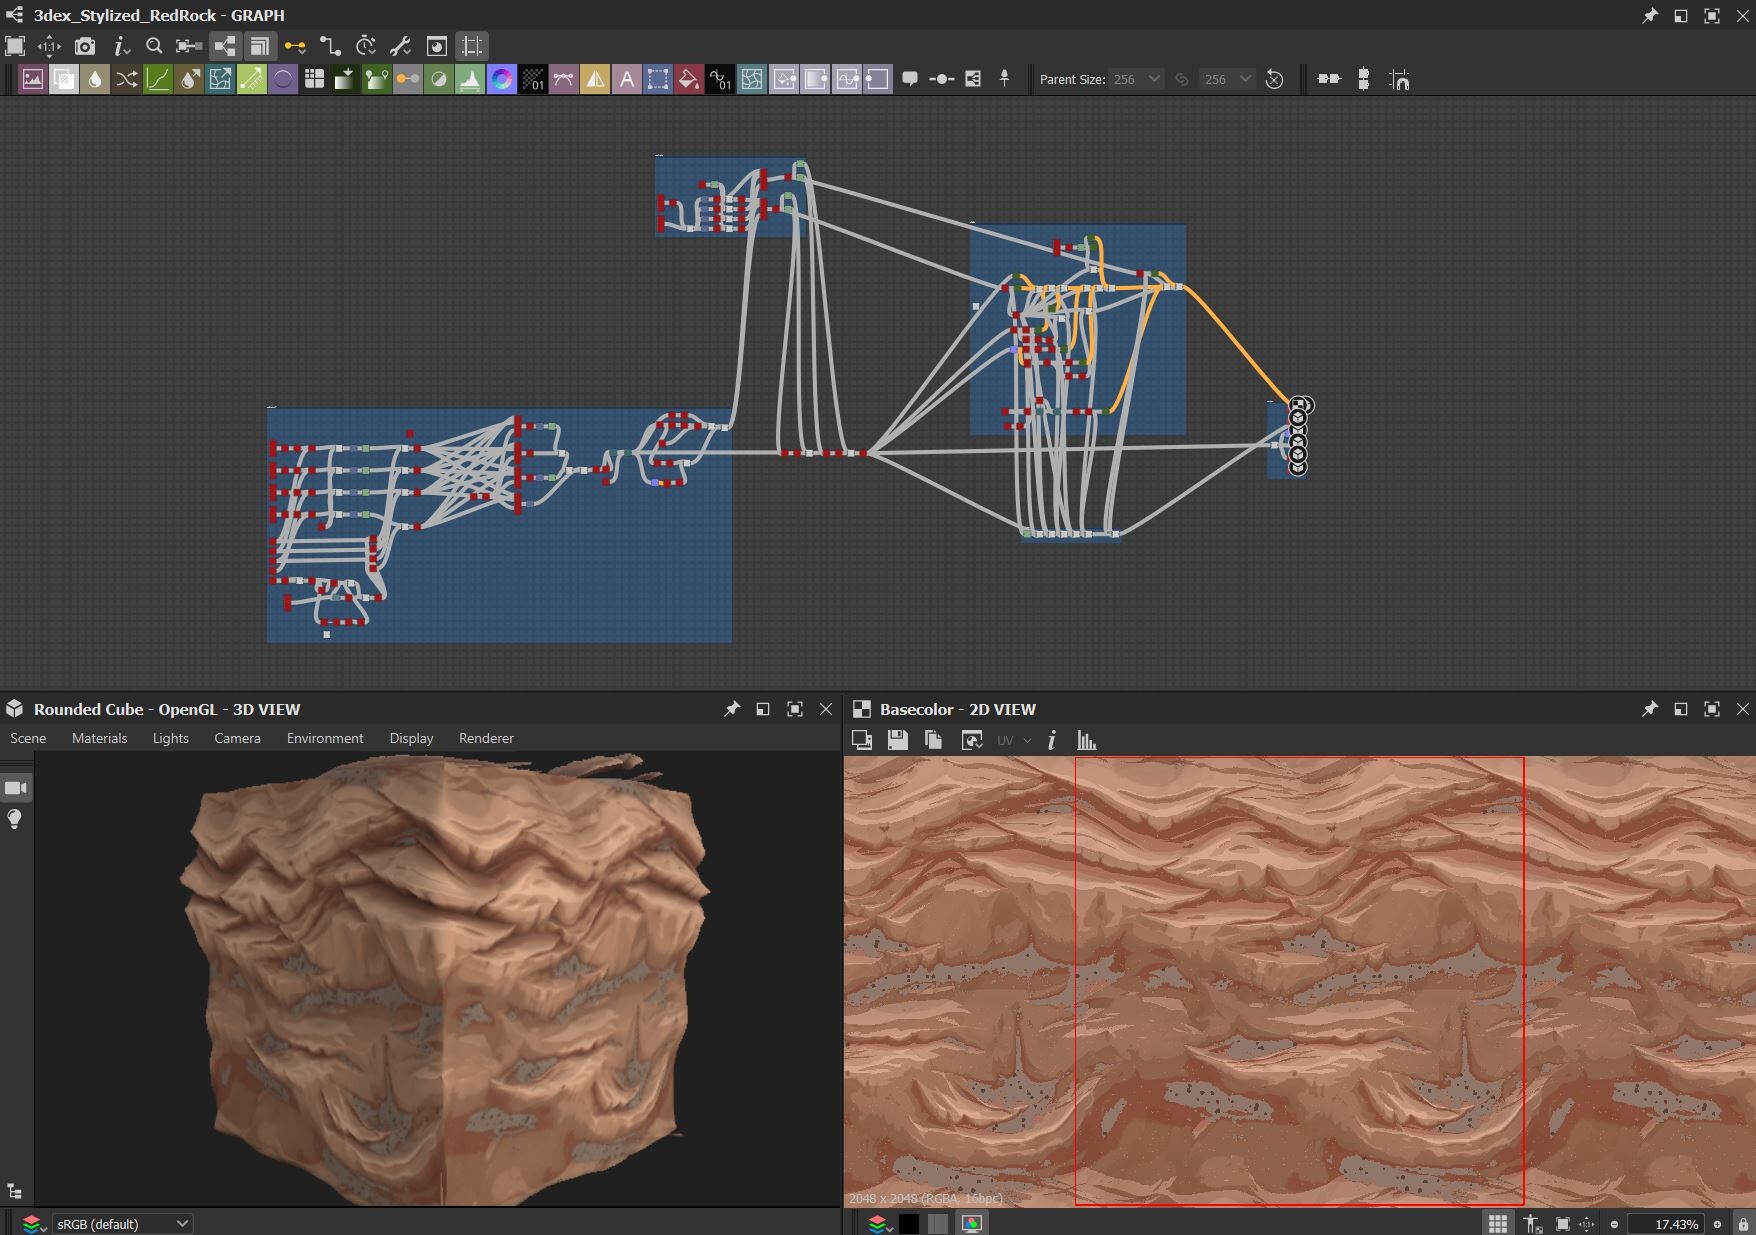Add a Curve node from the toolbar

pos(158,79)
